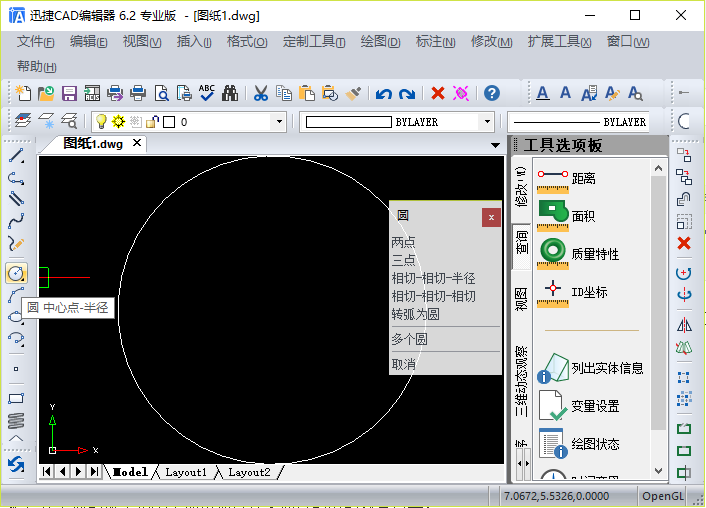Viewport: 706px width, 508px height.
Task: Jump to the last layout tab arrow
Action: pyautogui.click(x=94, y=472)
